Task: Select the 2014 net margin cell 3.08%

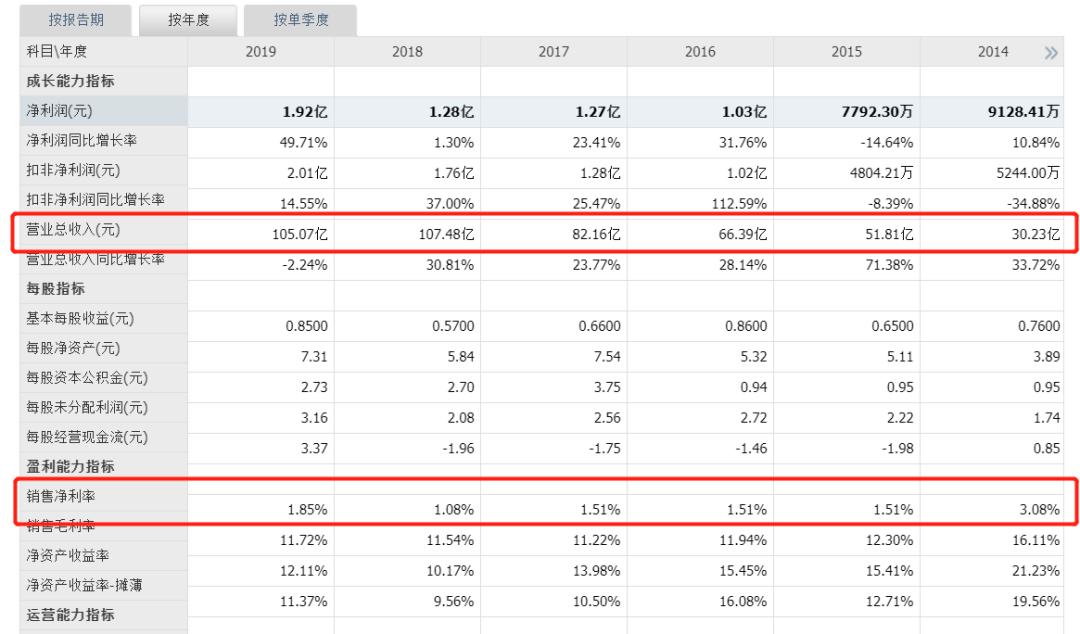Action: coord(1039,510)
